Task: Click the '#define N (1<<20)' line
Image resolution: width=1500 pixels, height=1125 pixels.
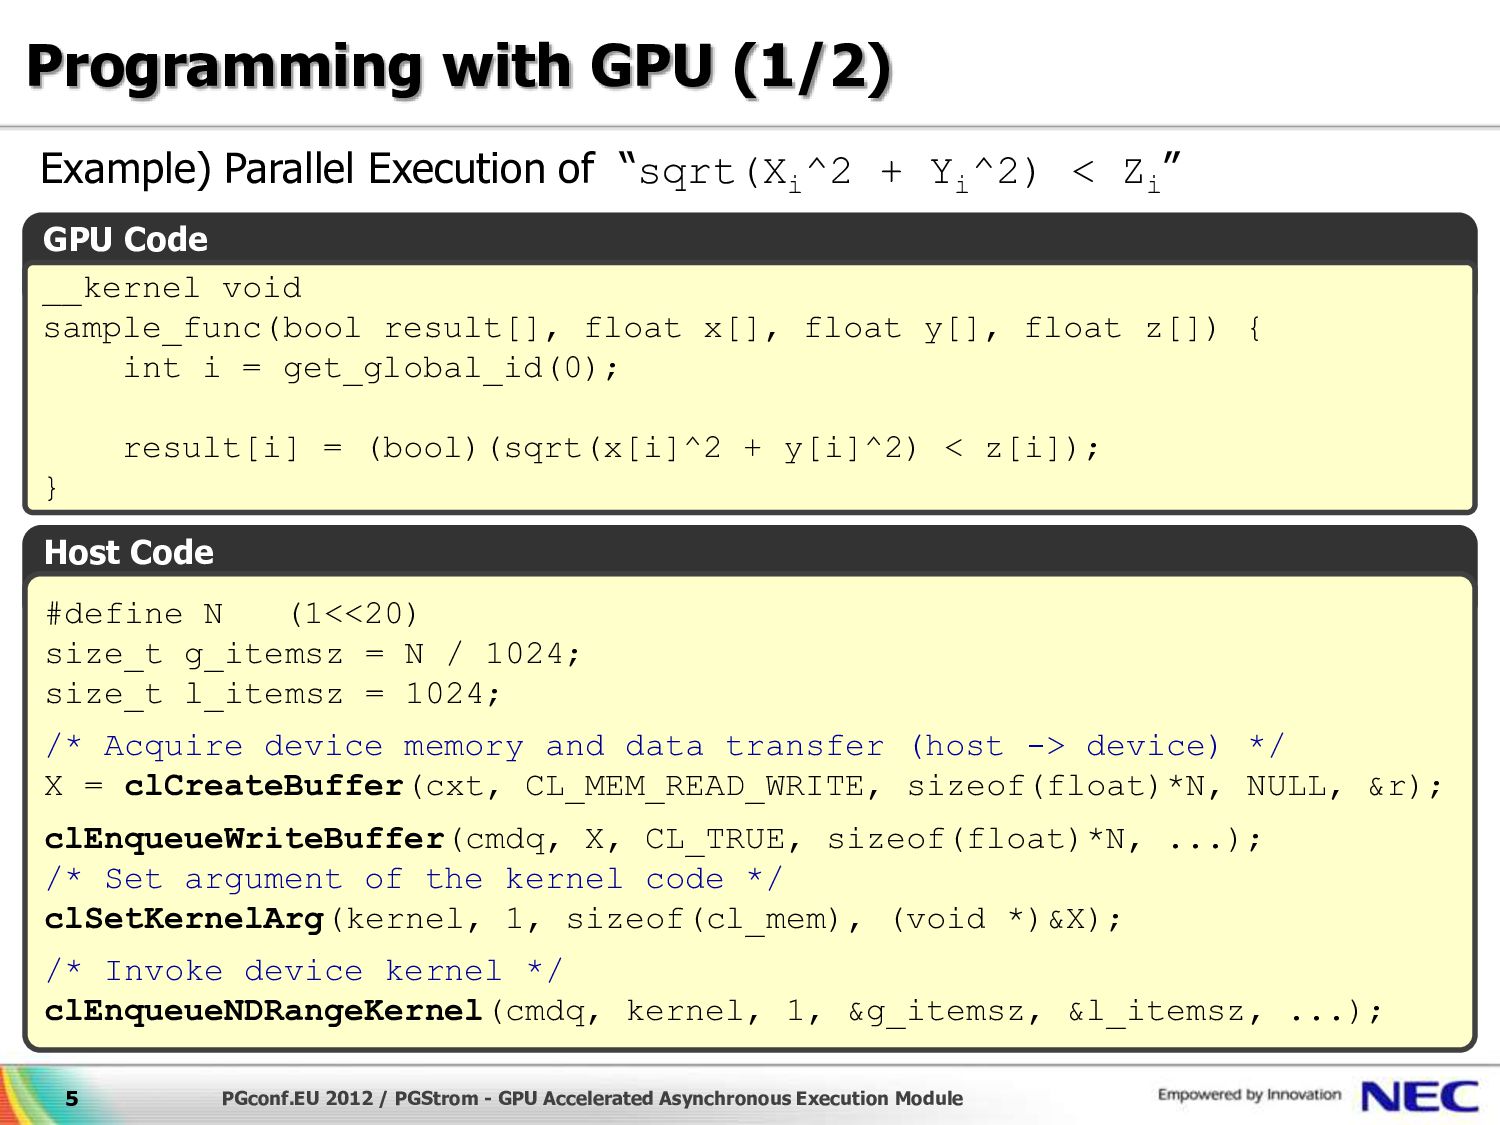Action: (x=232, y=613)
